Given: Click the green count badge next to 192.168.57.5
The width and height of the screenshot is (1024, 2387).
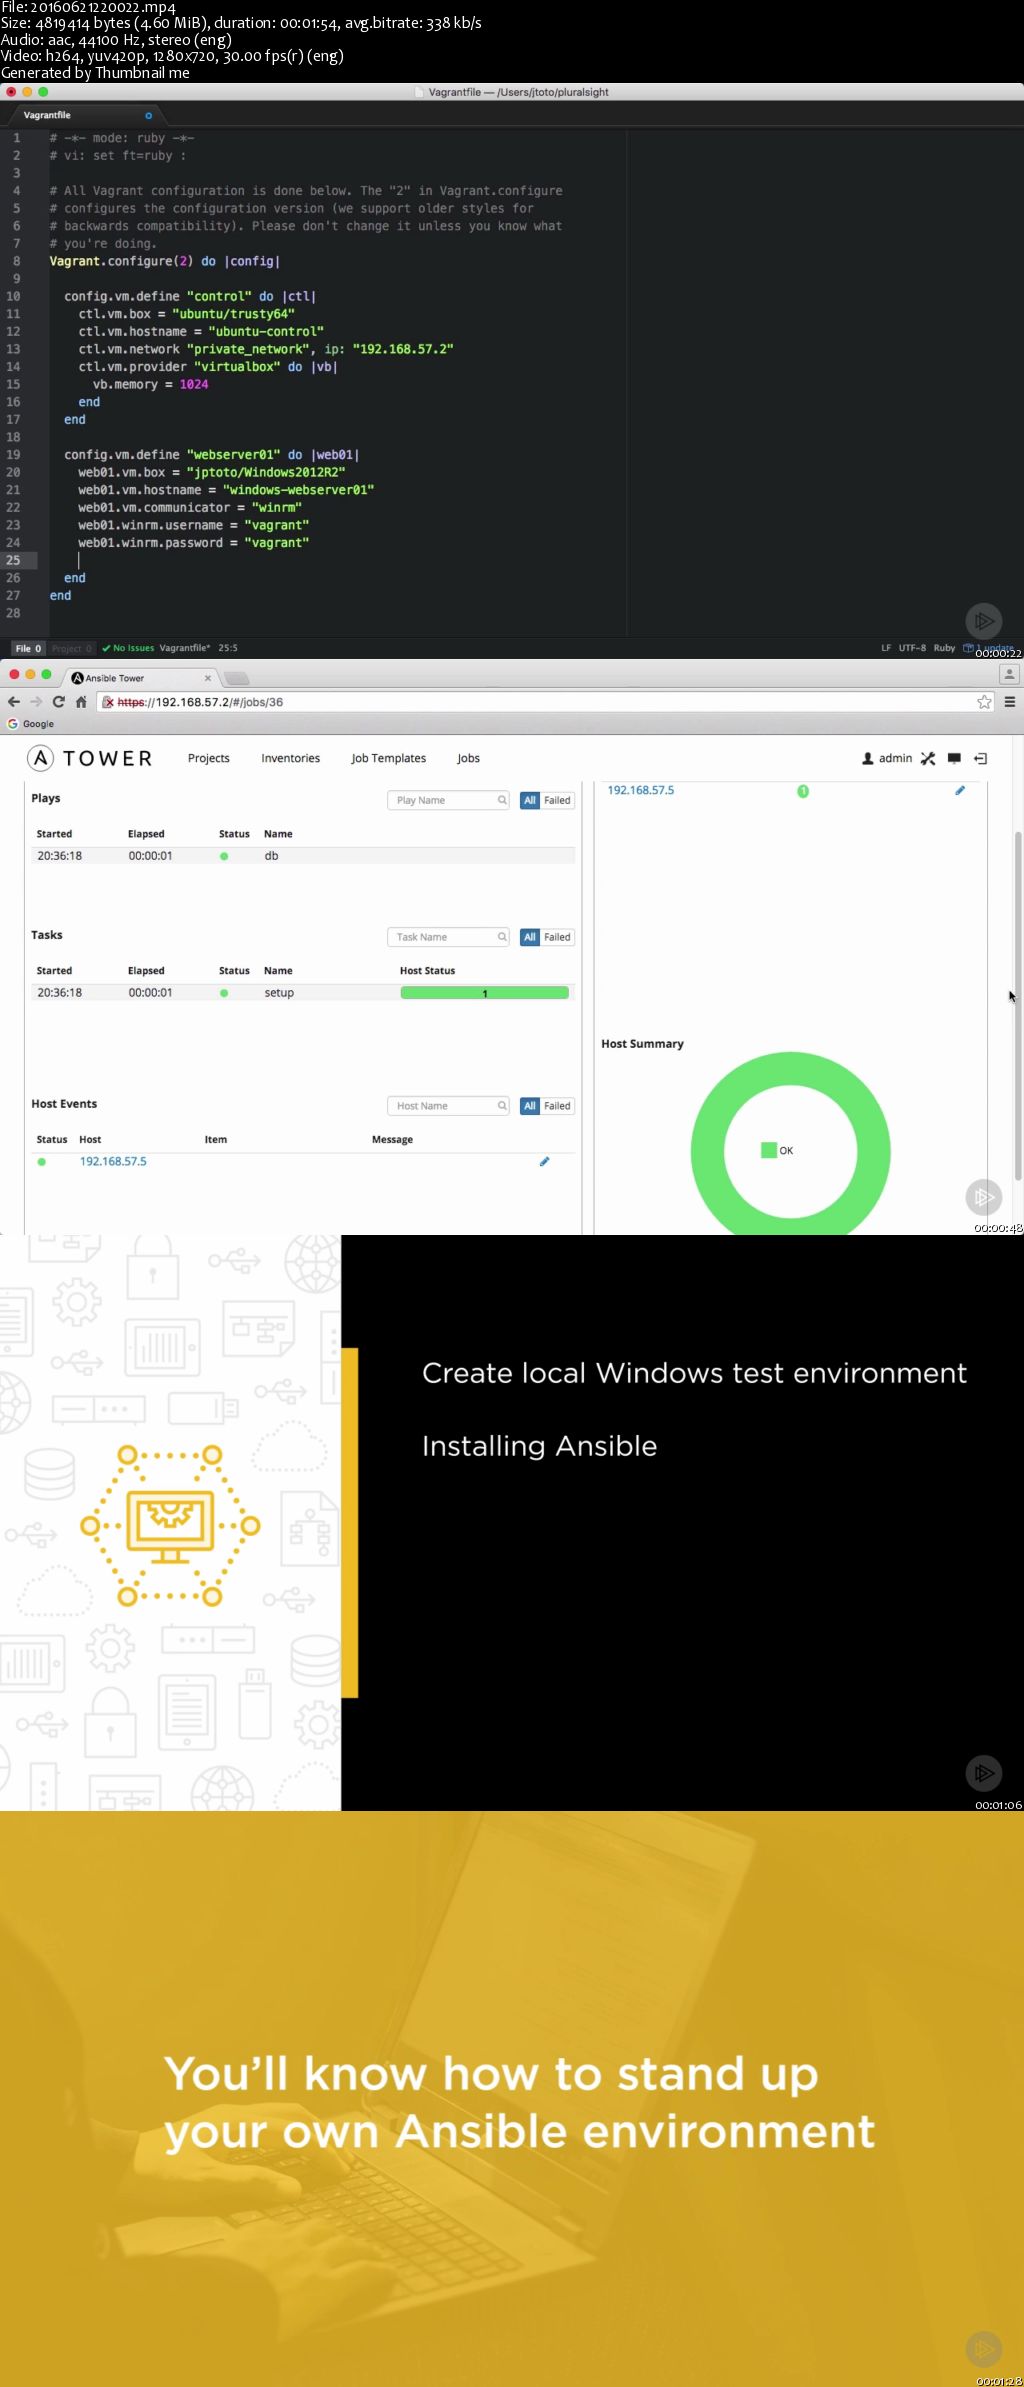Looking at the screenshot, I should (x=803, y=791).
